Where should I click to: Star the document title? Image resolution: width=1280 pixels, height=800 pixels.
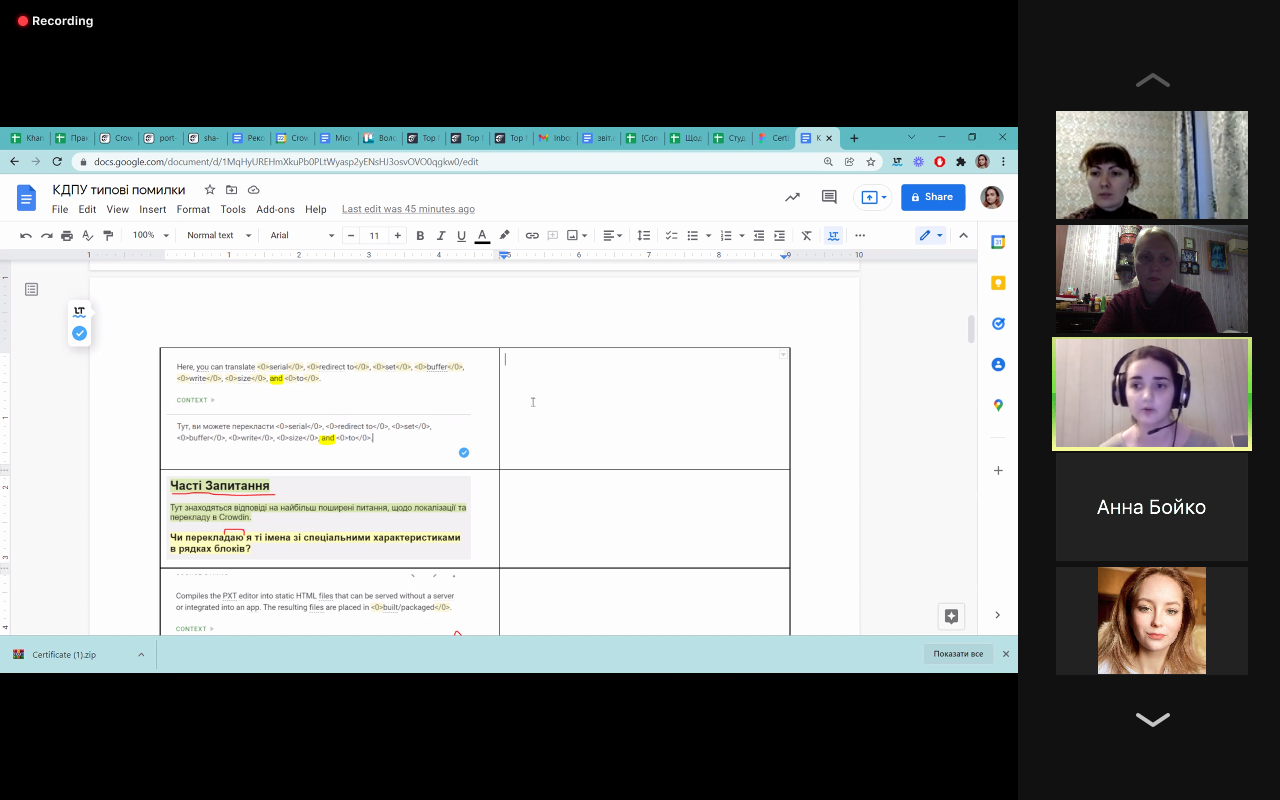pyautogui.click(x=210, y=190)
